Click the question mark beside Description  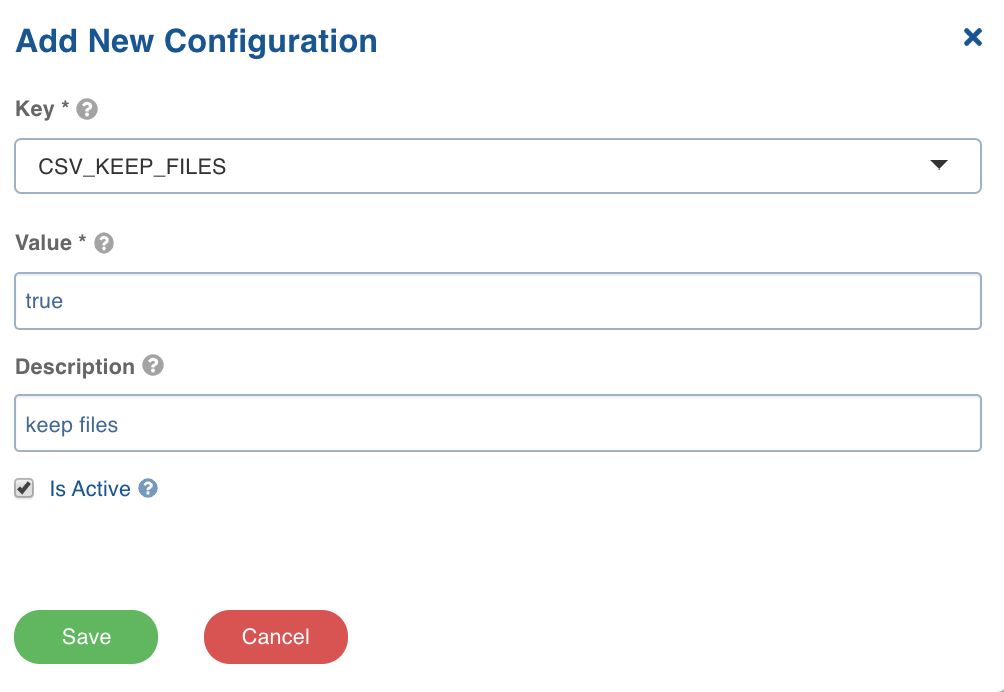click(x=153, y=366)
